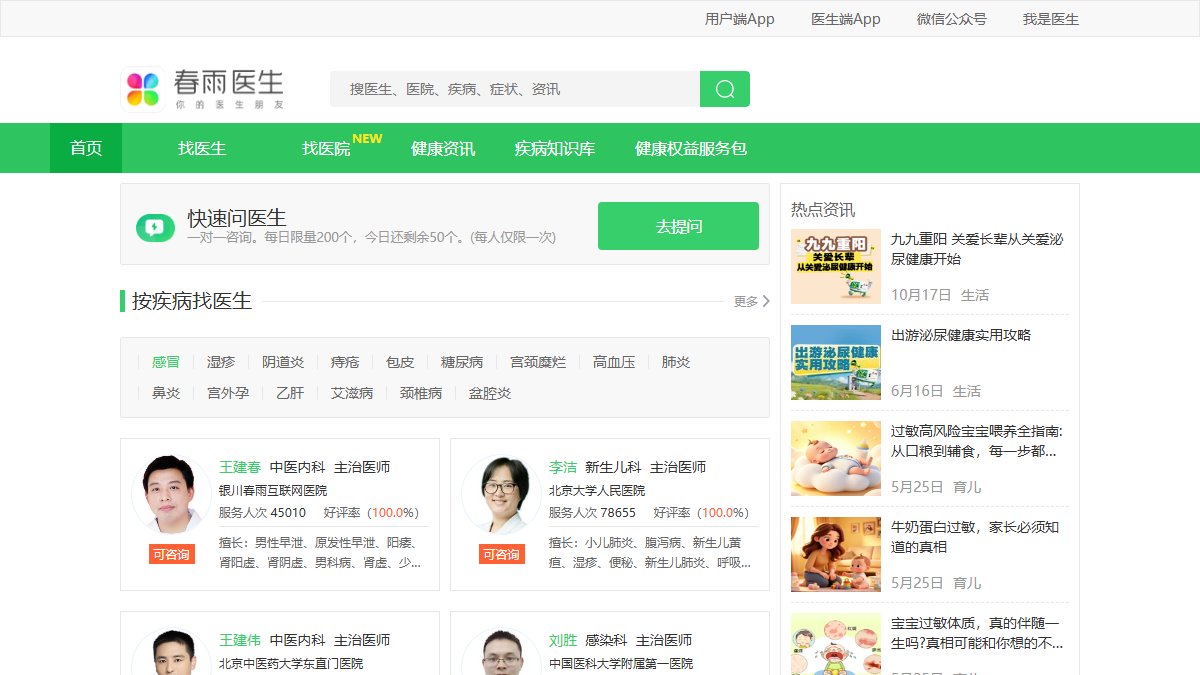Choose the 阴道炎 disease filter

[x=283, y=362]
